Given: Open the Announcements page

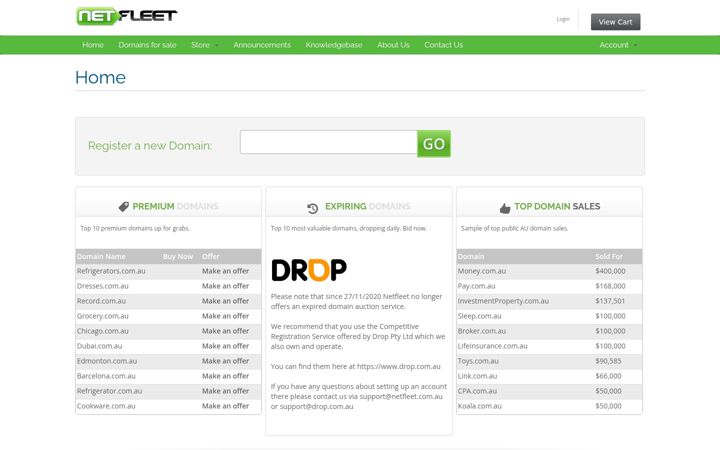Looking at the screenshot, I should tap(262, 45).
